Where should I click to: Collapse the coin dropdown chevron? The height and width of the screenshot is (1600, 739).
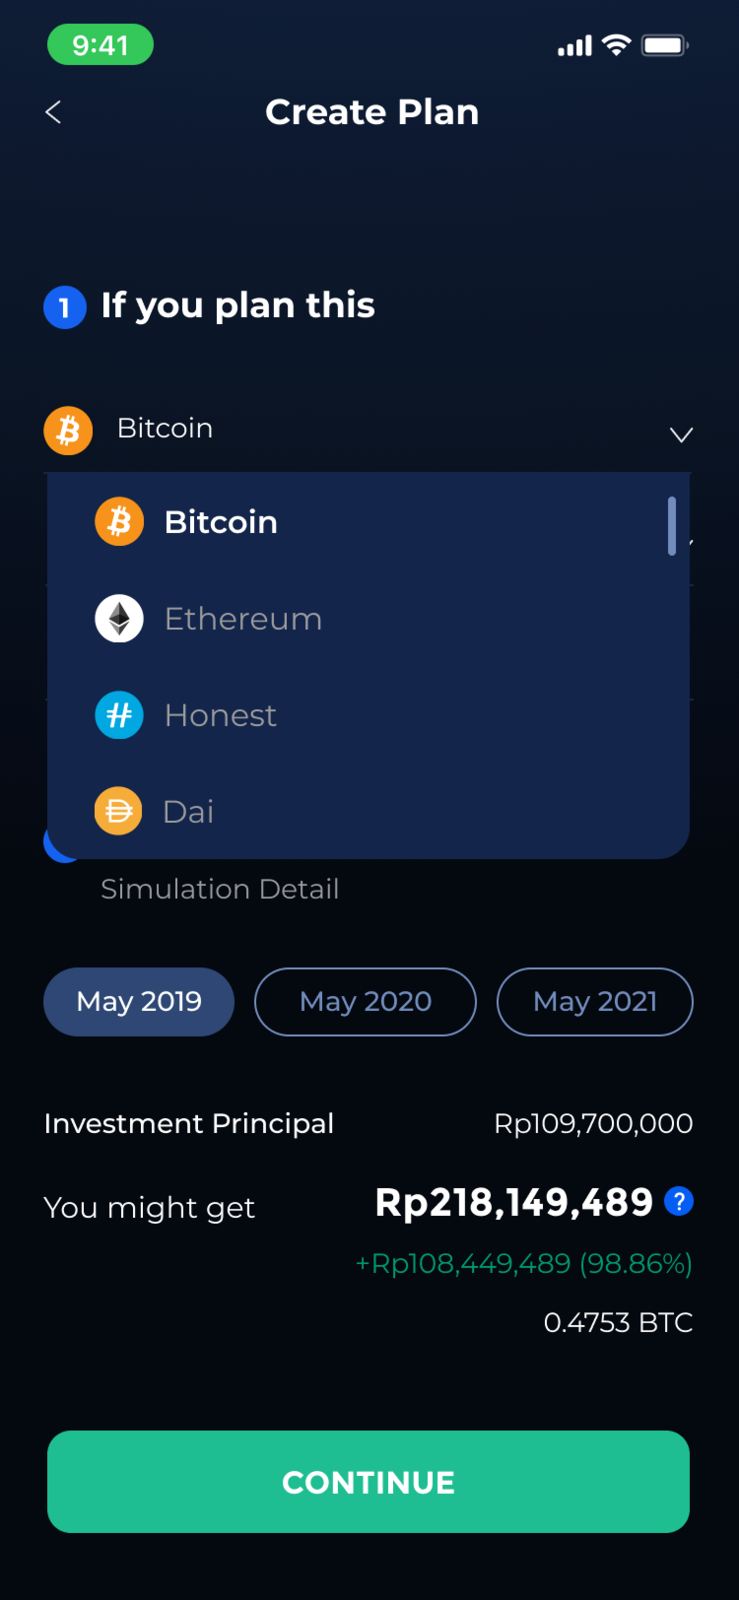tap(681, 434)
